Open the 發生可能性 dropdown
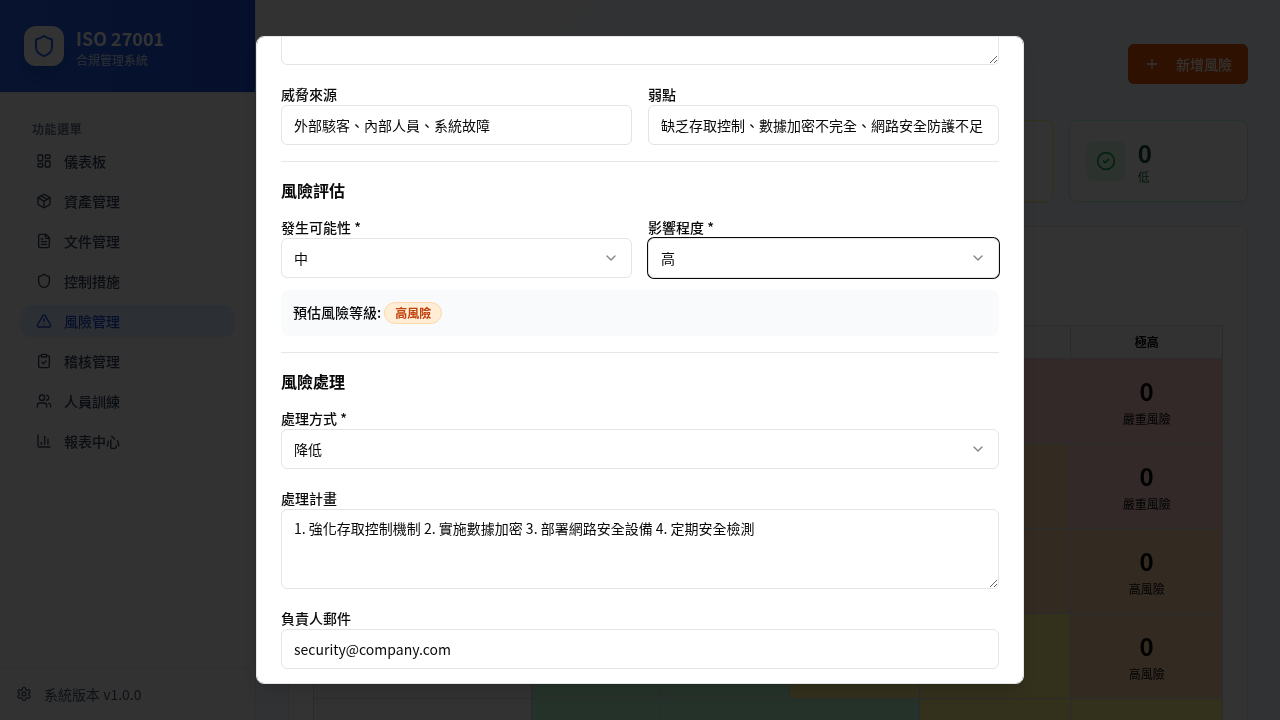 pyautogui.click(x=456, y=258)
